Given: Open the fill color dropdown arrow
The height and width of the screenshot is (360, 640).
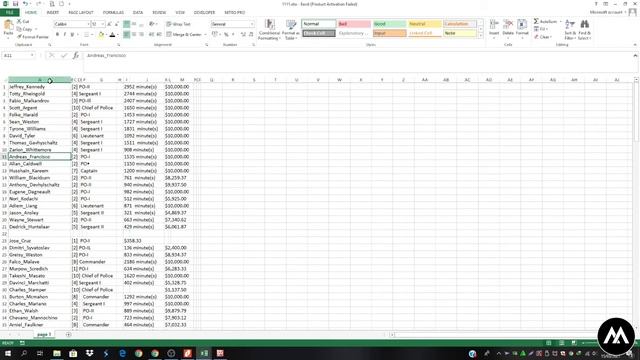Looking at the screenshot, I should pyautogui.click(x=106, y=35).
